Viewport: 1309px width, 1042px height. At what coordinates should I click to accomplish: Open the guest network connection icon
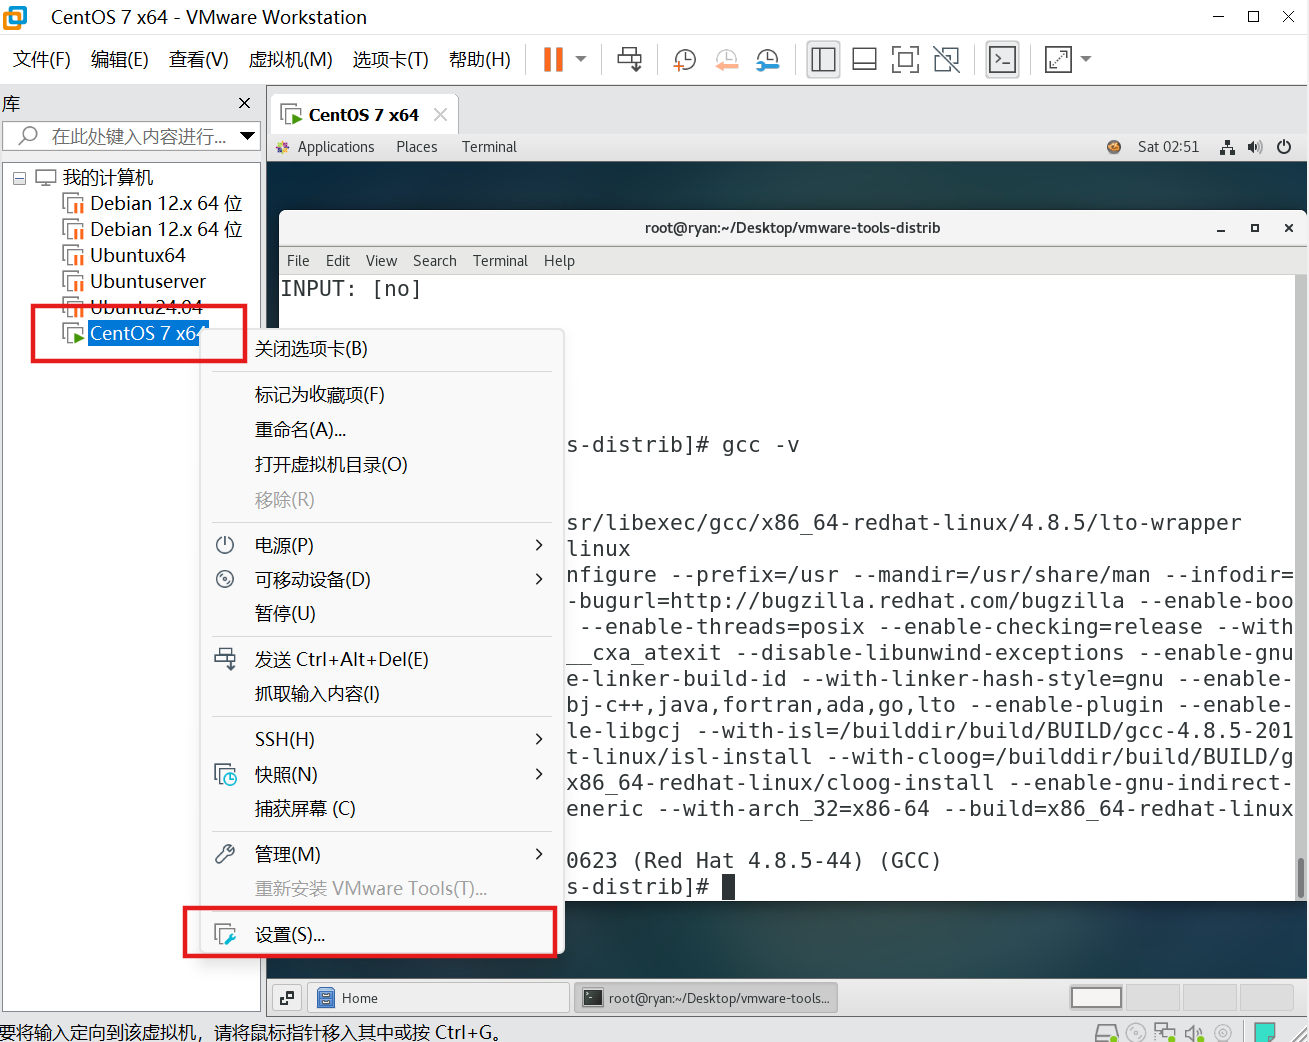pyautogui.click(x=1227, y=147)
